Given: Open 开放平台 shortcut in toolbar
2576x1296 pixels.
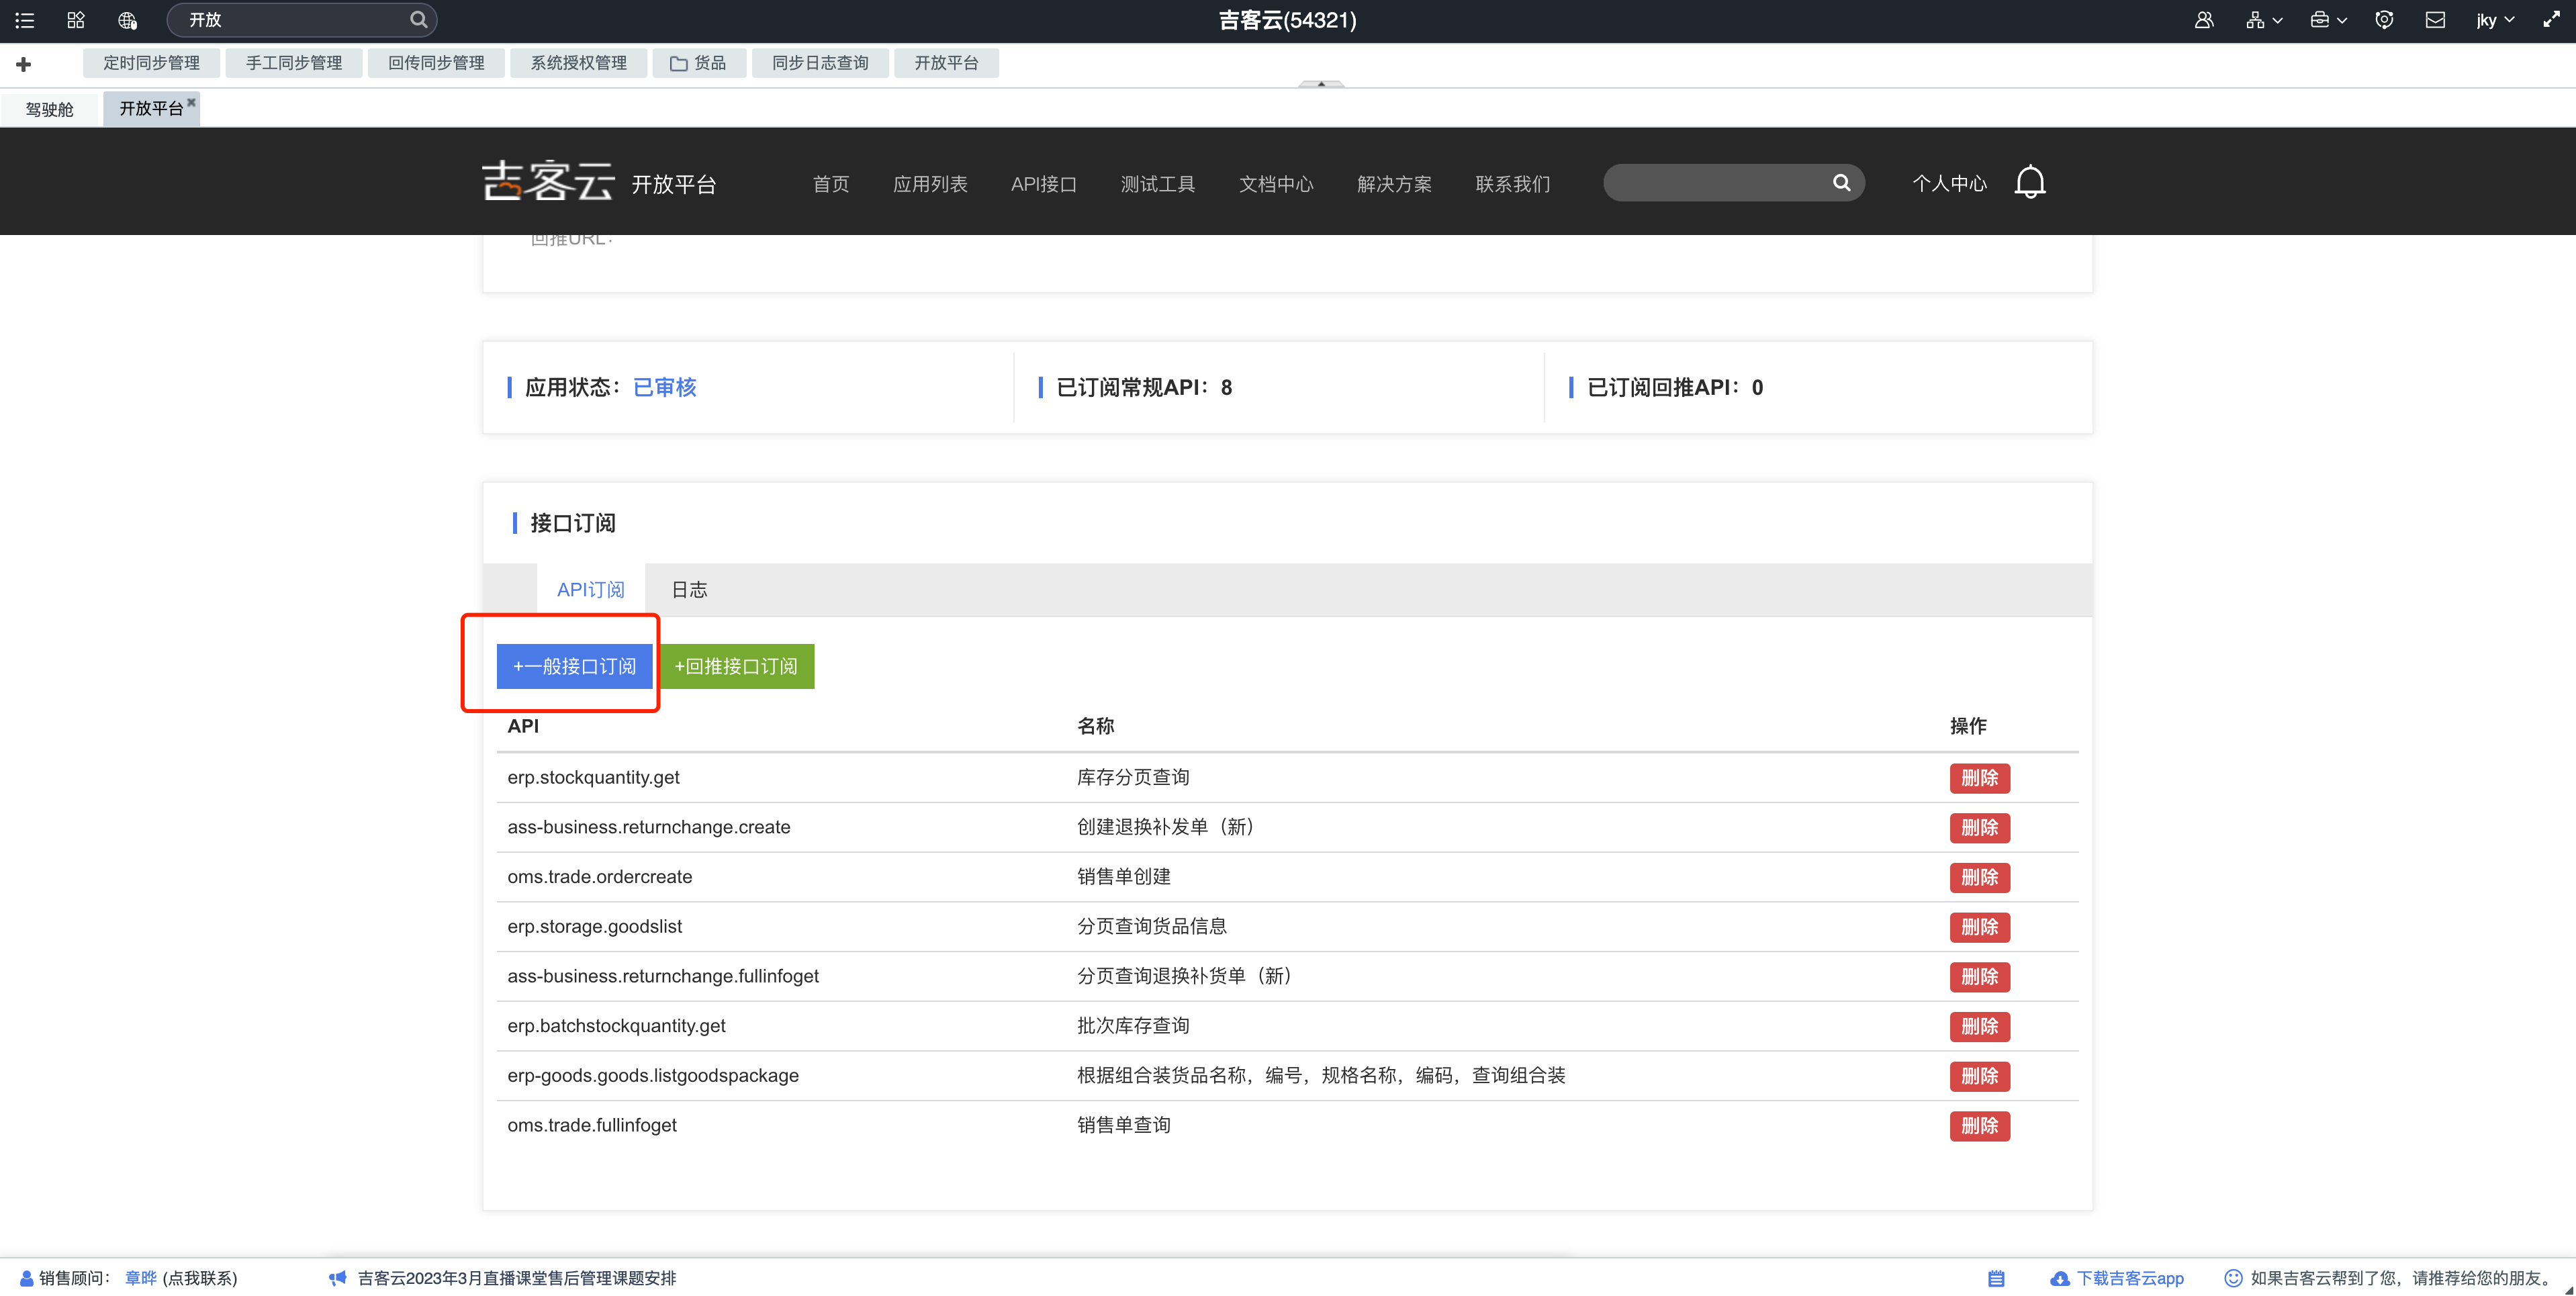Looking at the screenshot, I should pyautogui.click(x=946, y=63).
